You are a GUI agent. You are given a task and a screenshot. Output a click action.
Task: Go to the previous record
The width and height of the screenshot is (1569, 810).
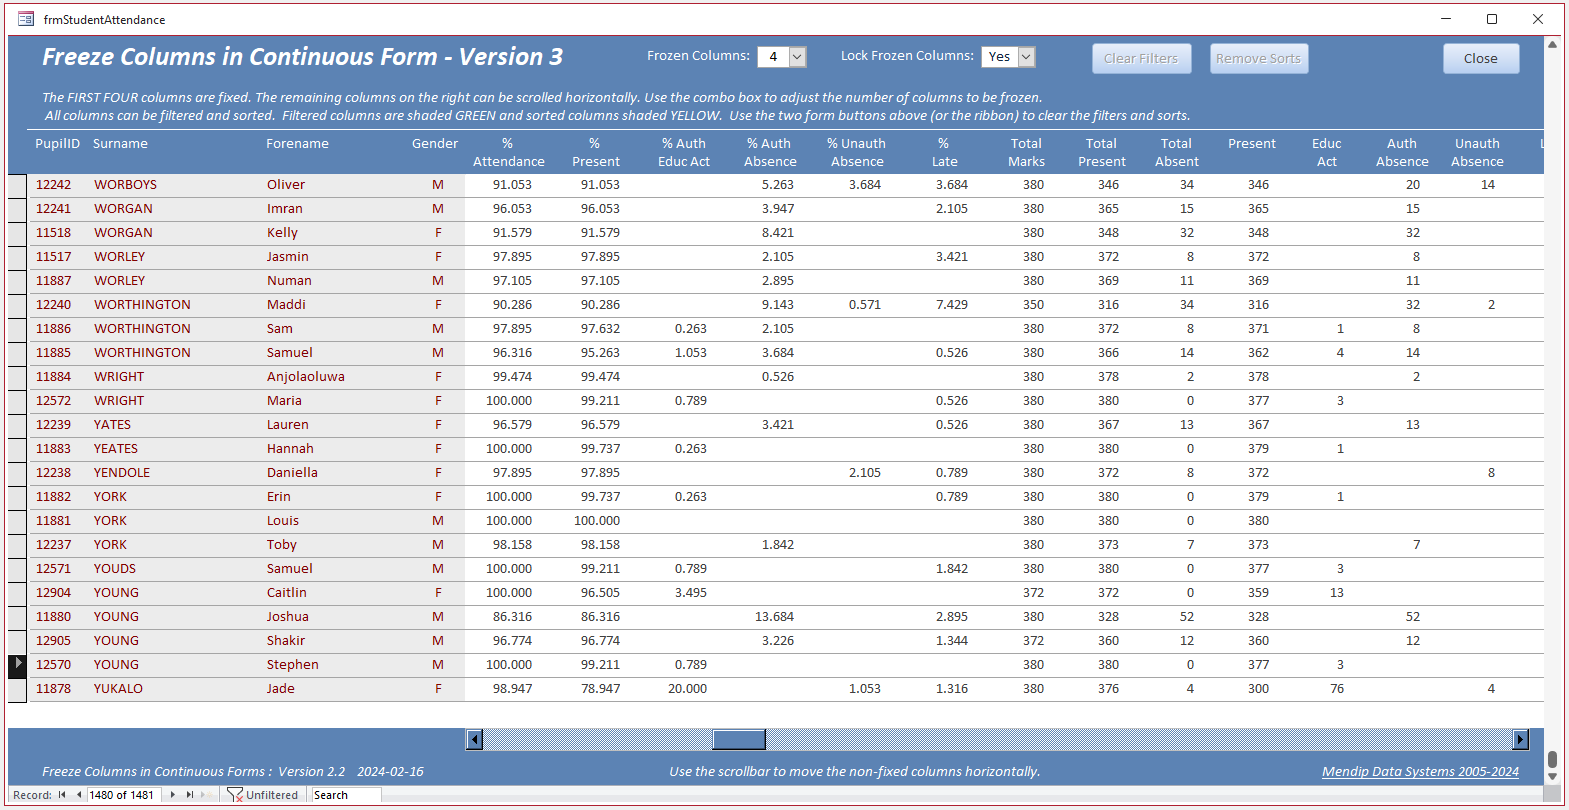(78, 795)
